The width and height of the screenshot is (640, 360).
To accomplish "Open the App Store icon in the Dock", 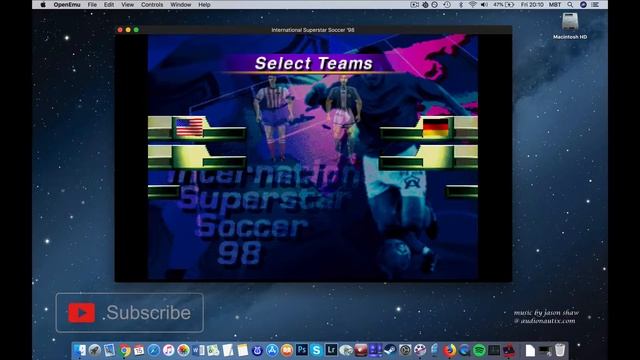I will pyautogui.click(x=272, y=350).
